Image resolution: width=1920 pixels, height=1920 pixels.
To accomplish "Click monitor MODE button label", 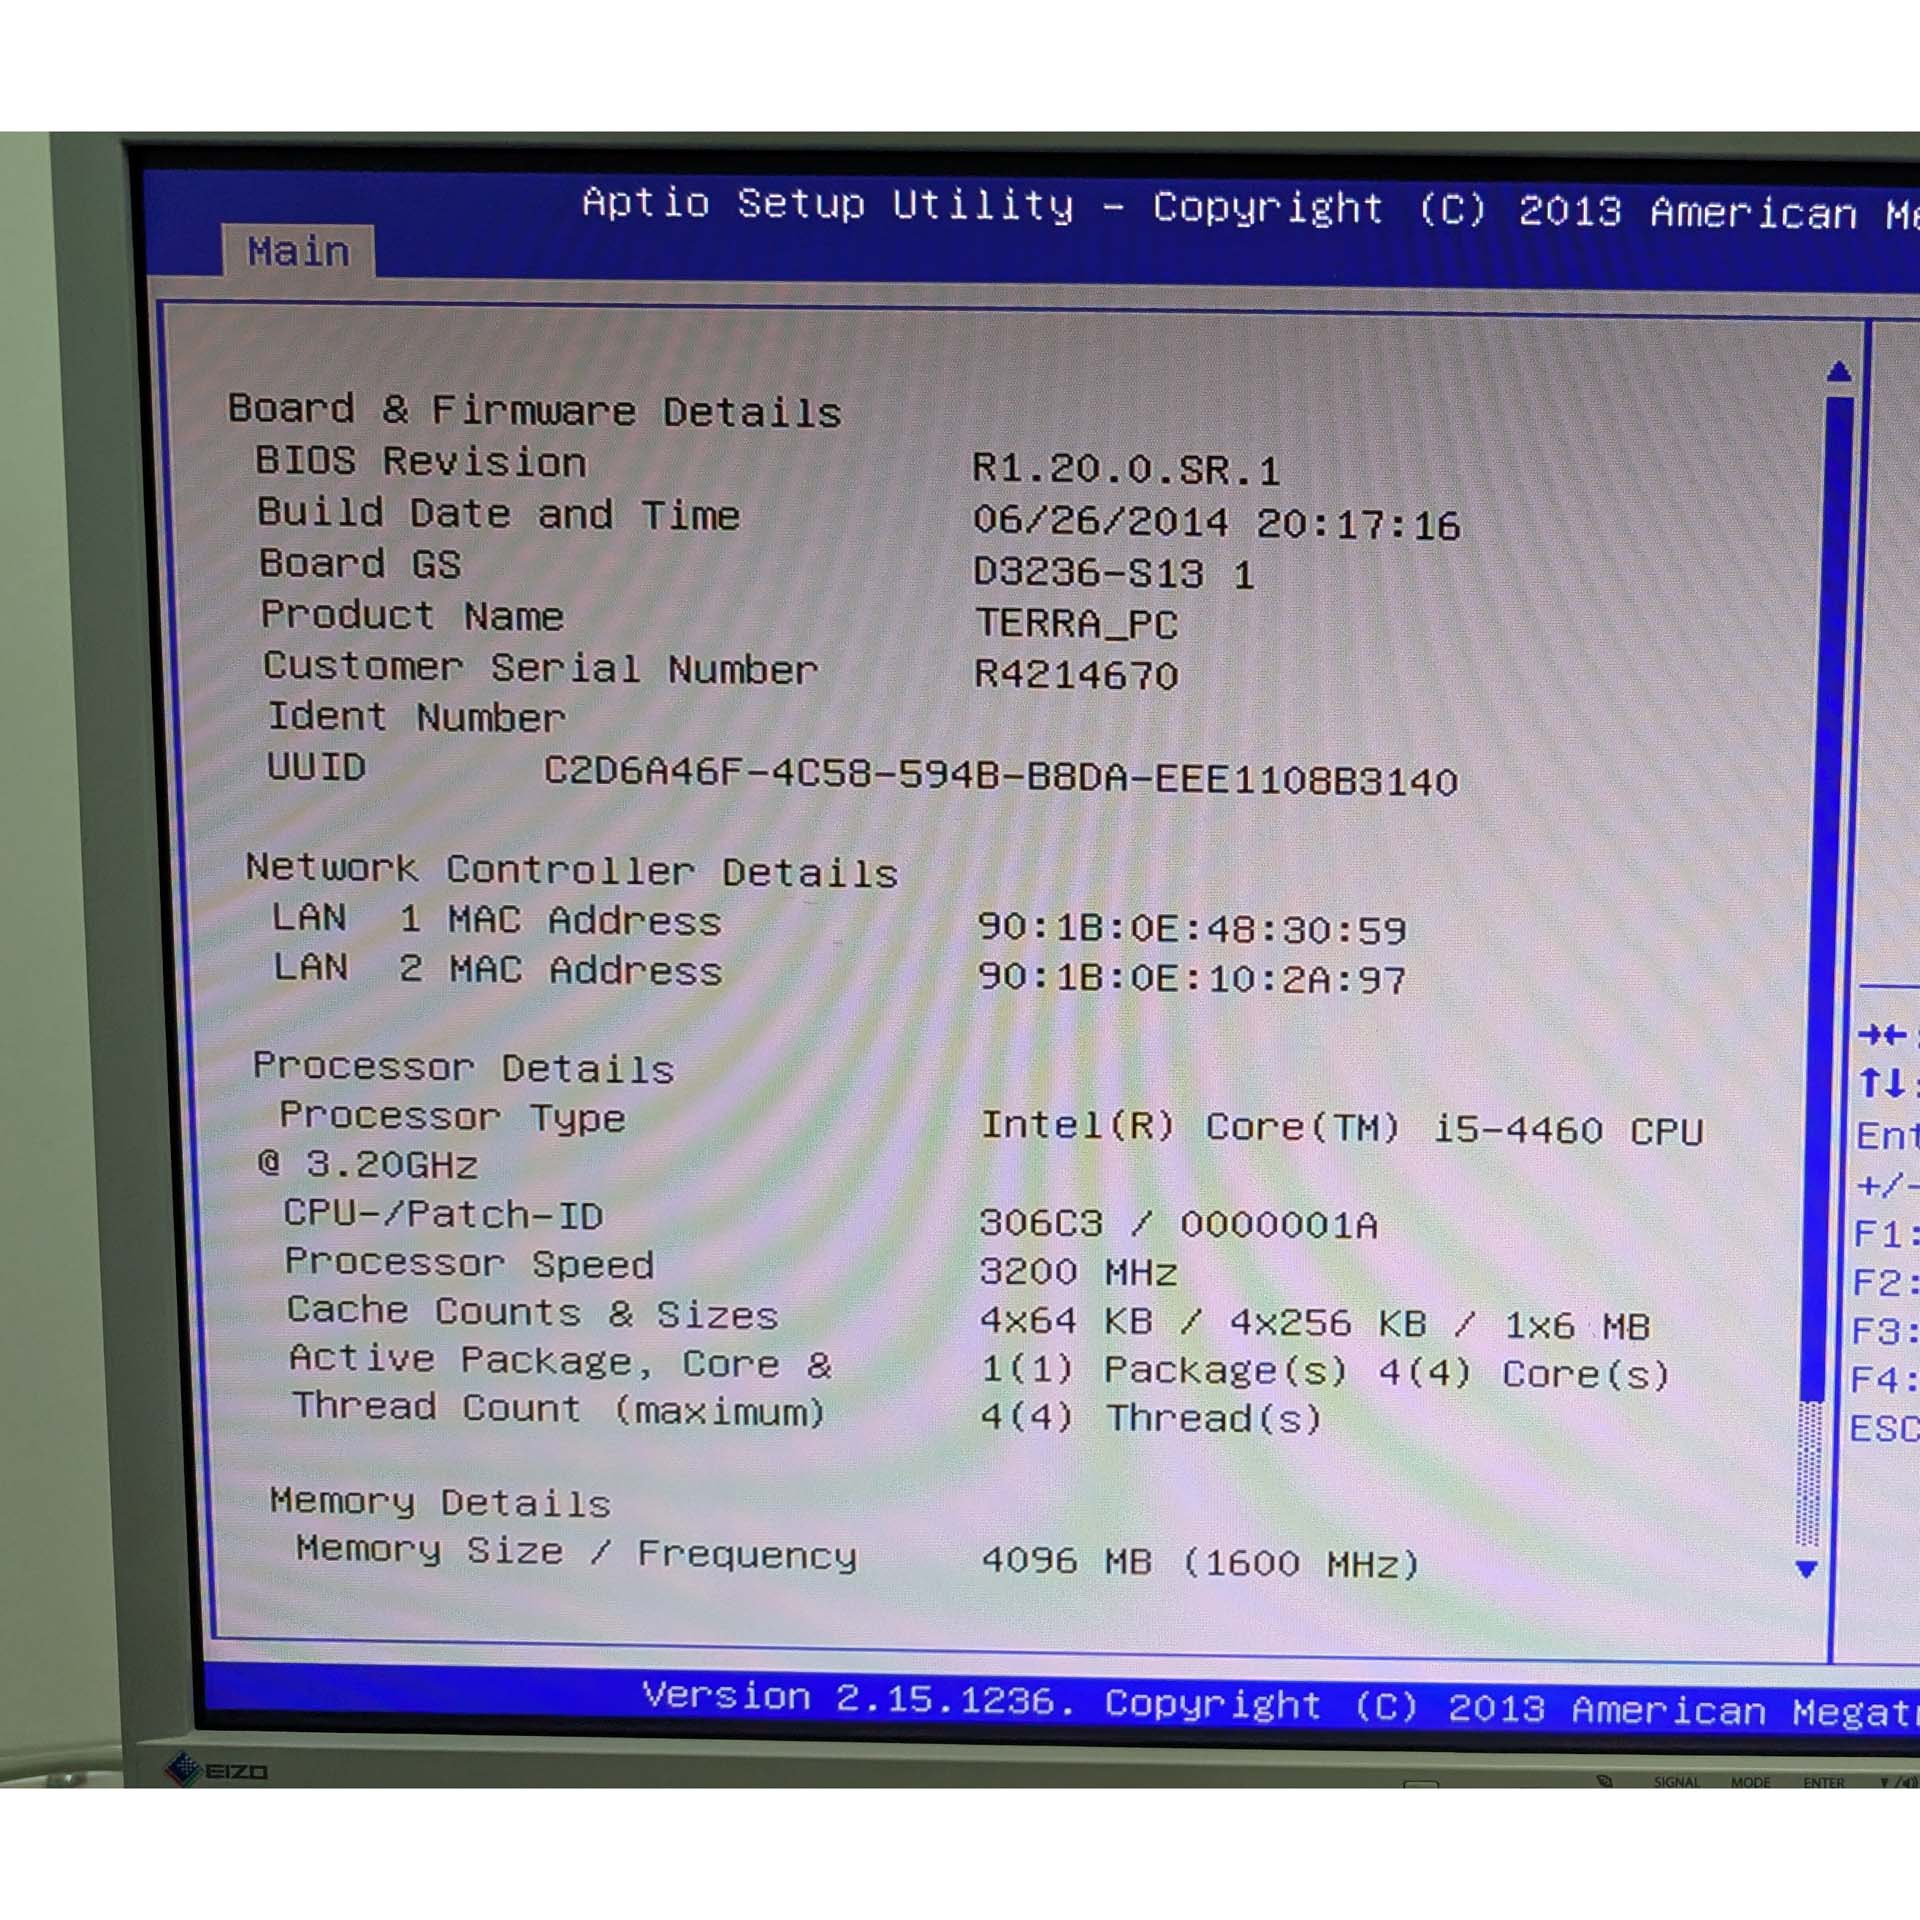I will (x=1750, y=1782).
